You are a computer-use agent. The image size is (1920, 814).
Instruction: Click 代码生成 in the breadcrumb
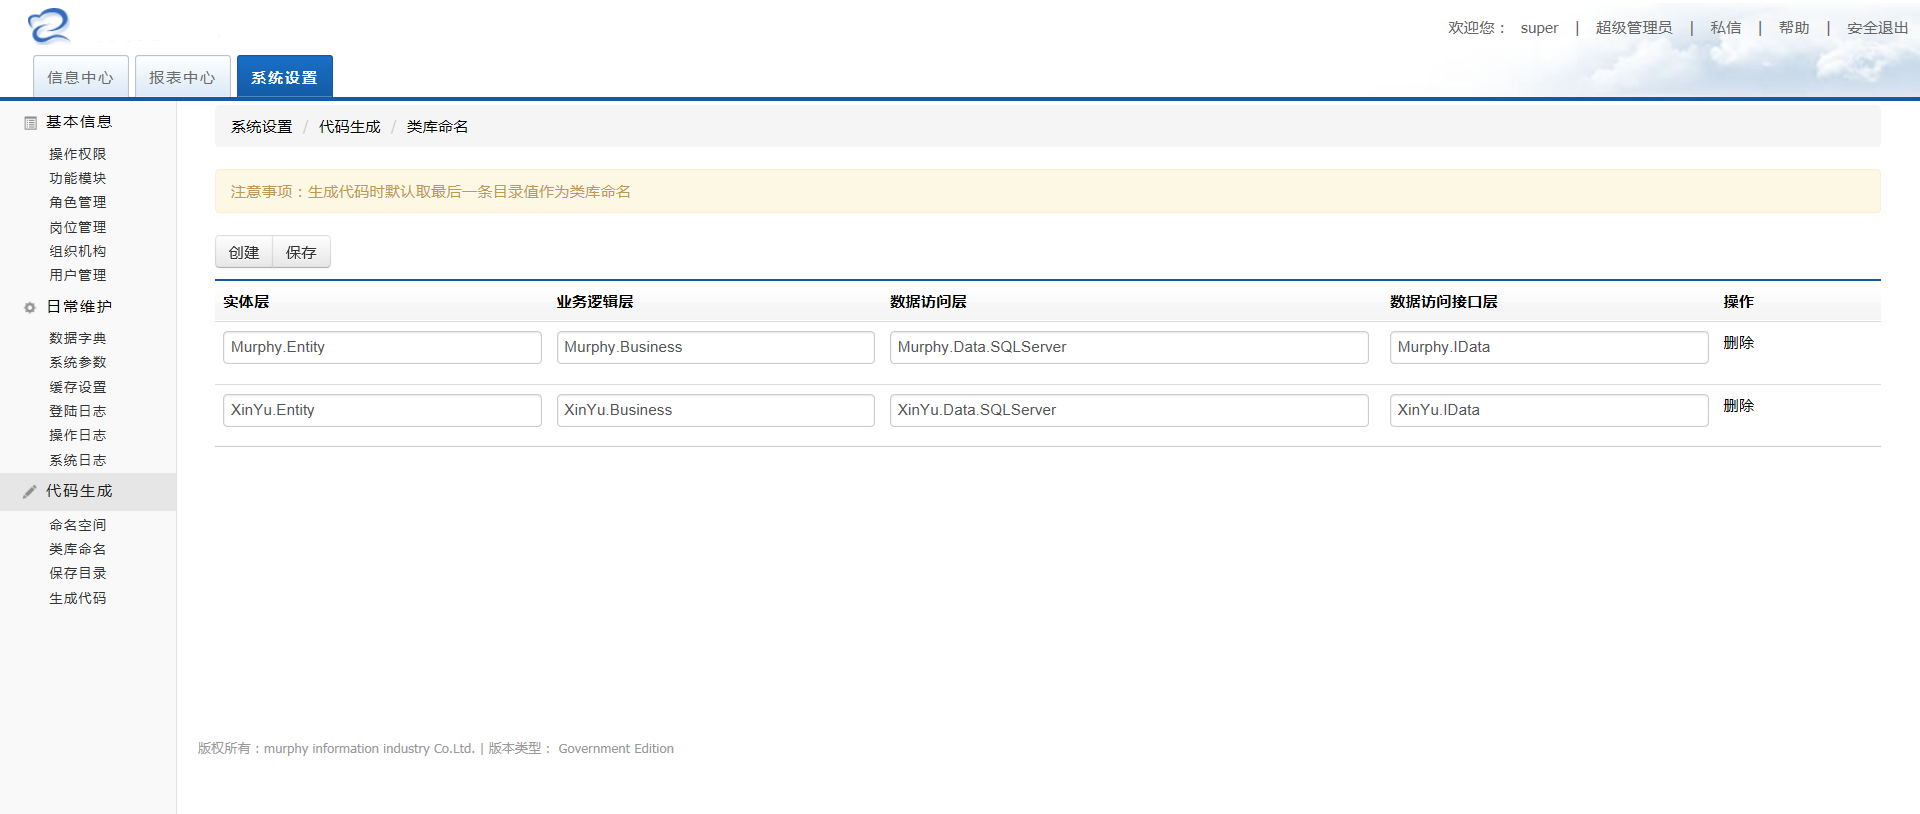(x=349, y=127)
